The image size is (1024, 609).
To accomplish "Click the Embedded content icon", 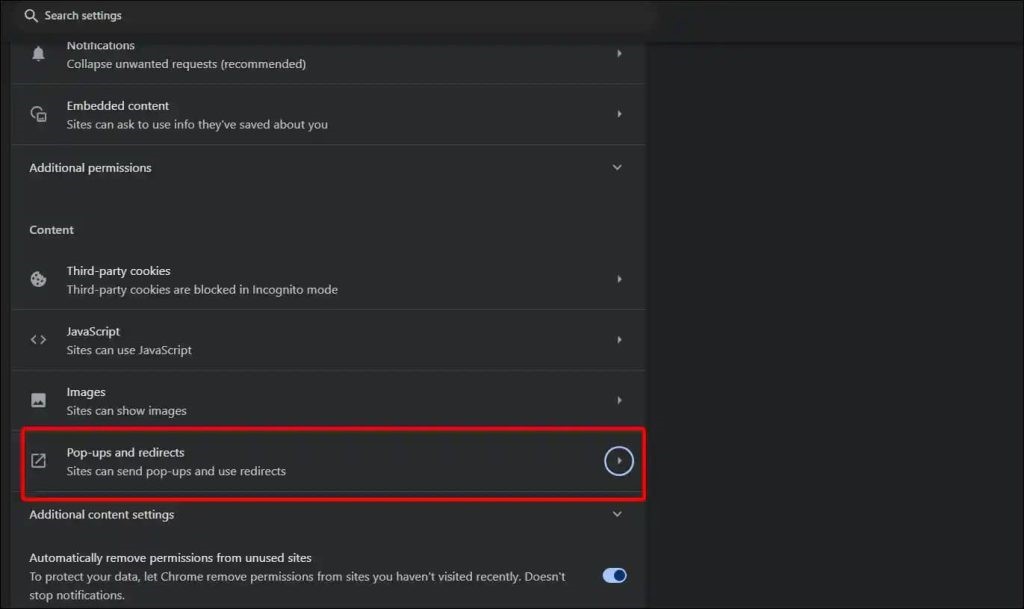I will click(38, 114).
